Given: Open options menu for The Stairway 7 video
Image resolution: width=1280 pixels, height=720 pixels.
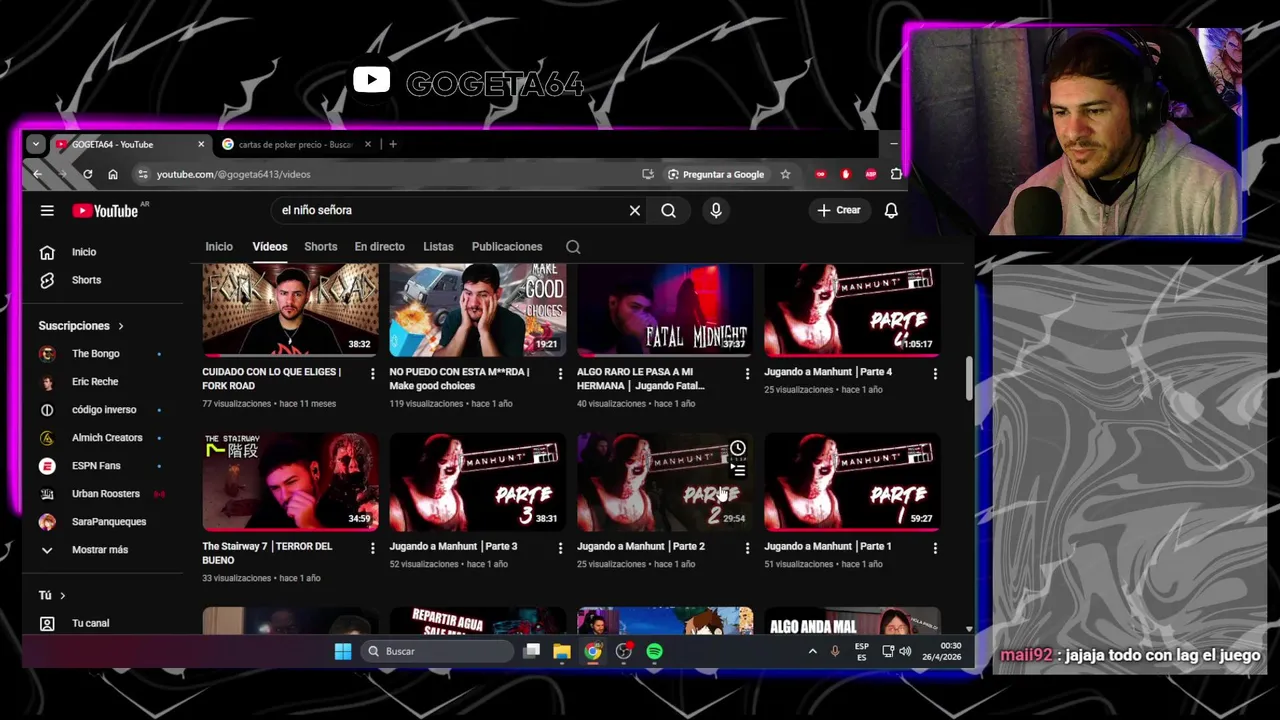Looking at the screenshot, I should (x=373, y=548).
